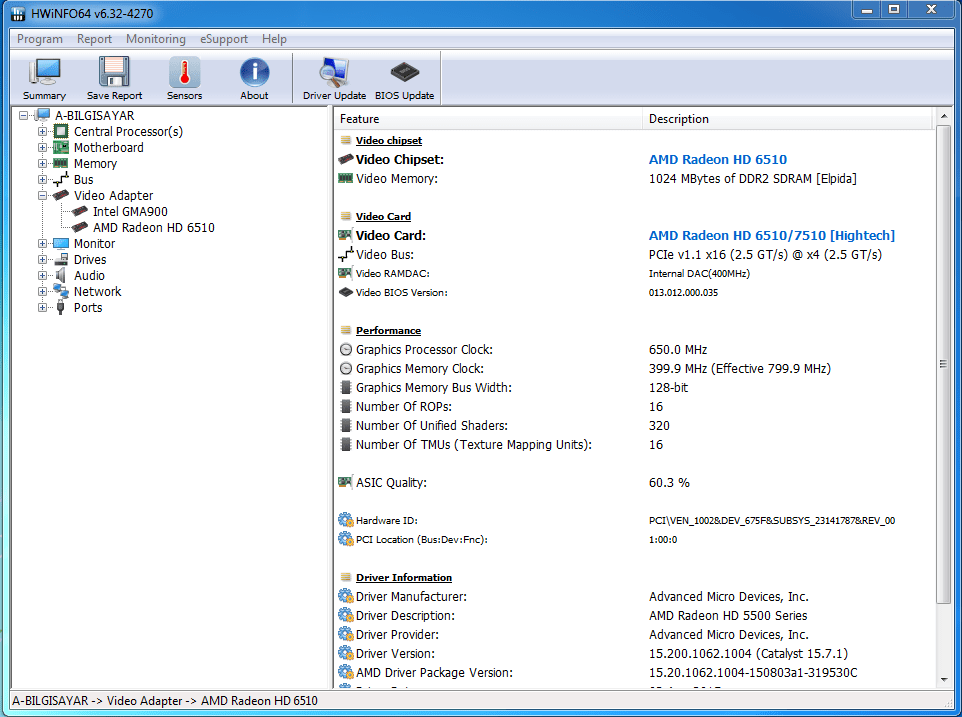Open the Monitoring menu
The image size is (962, 717).
pos(156,39)
